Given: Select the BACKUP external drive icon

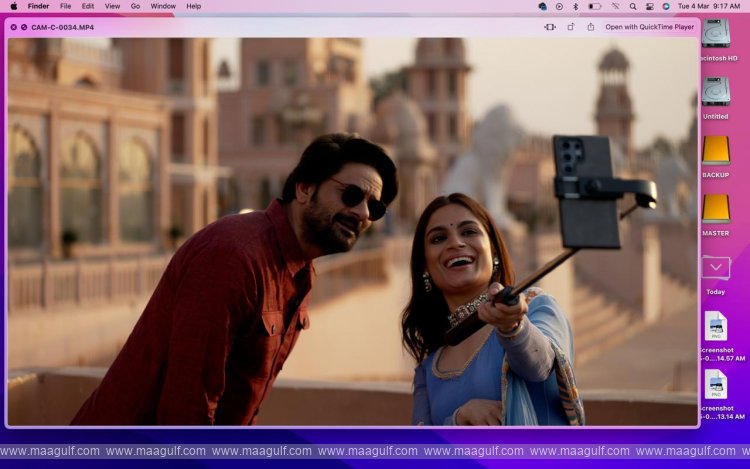Looking at the screenshot, I should pos(716,150).
